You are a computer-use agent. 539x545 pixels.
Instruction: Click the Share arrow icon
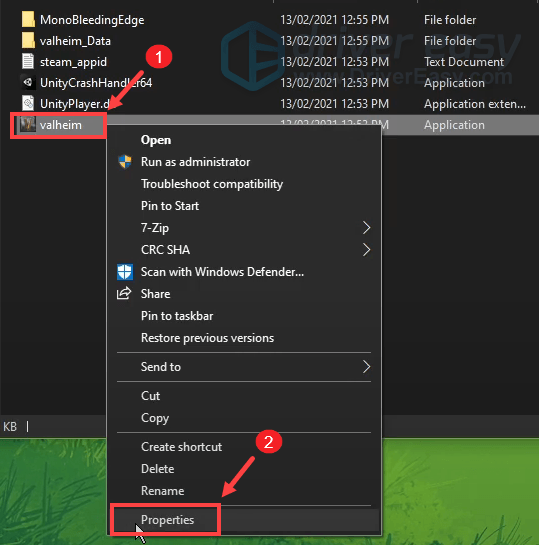point(124,294)
